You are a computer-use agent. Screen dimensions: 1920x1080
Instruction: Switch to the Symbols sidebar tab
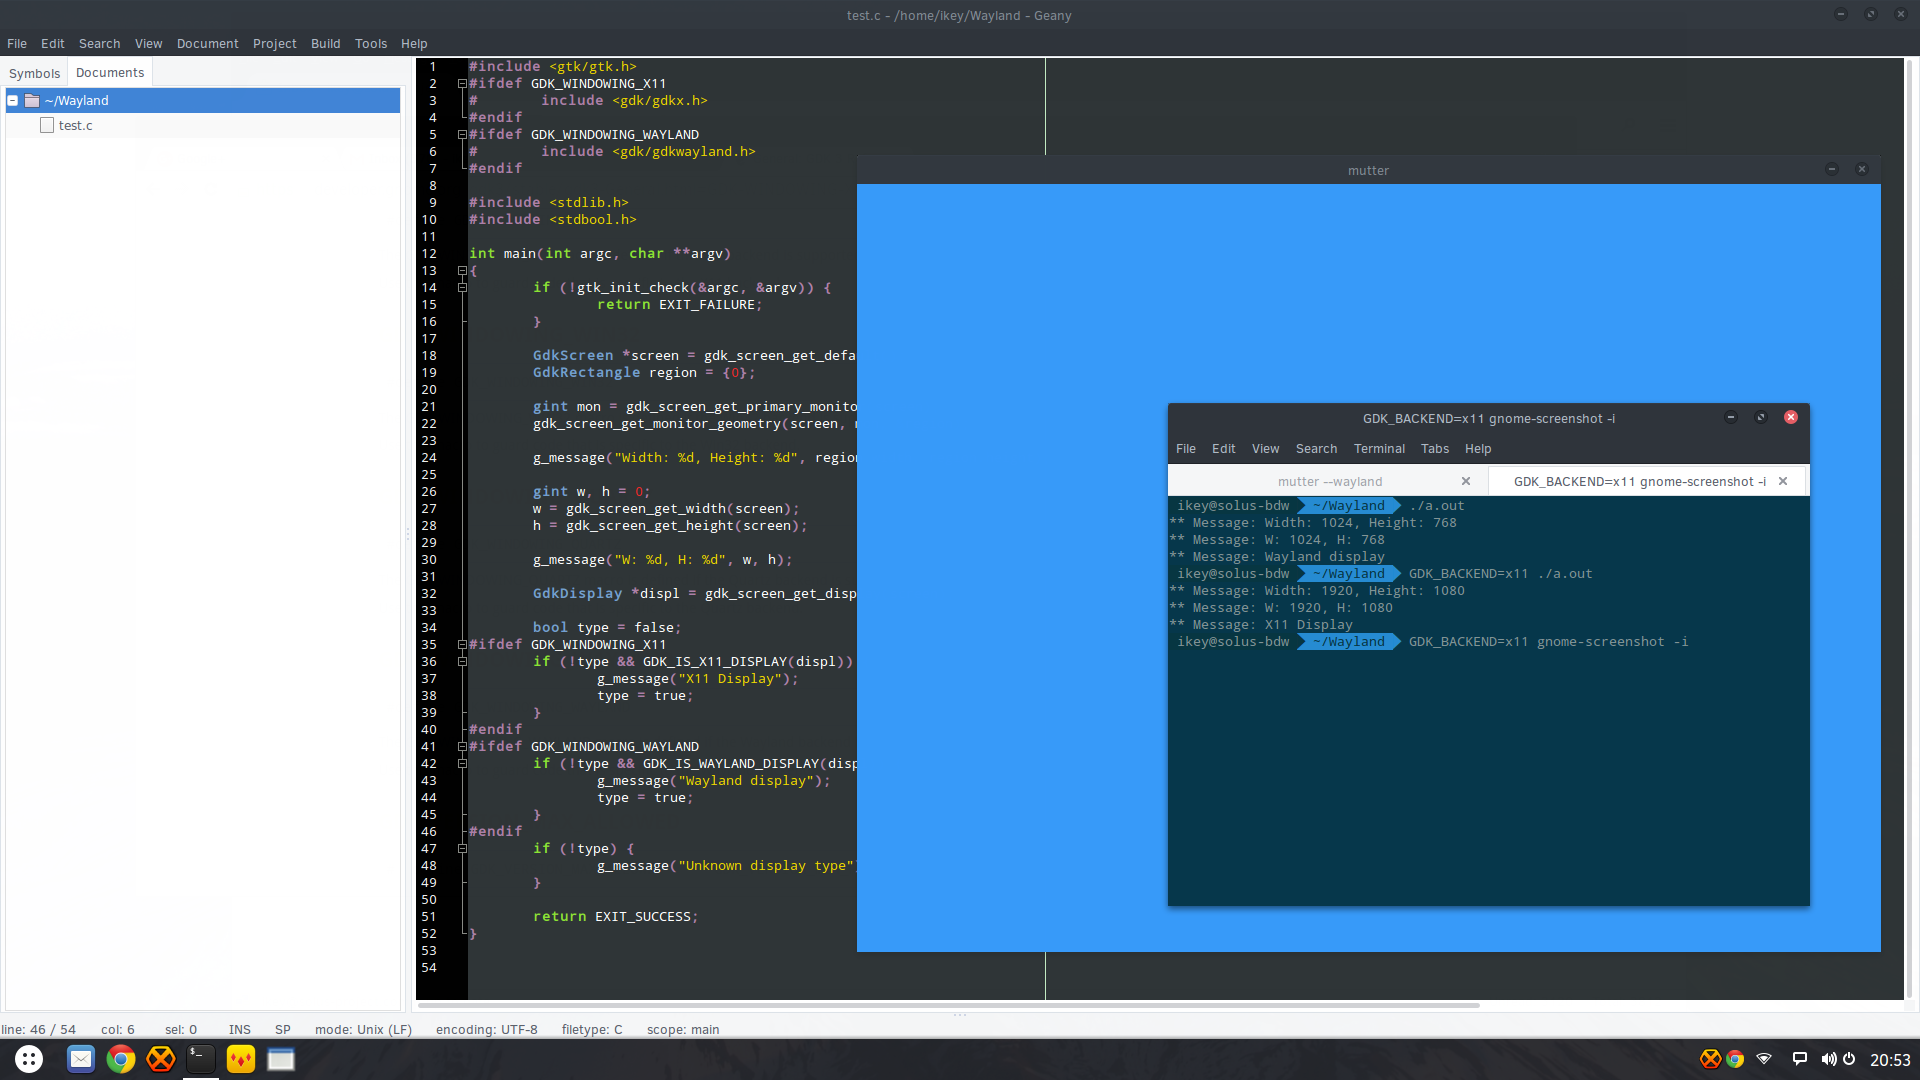[35, 73]
